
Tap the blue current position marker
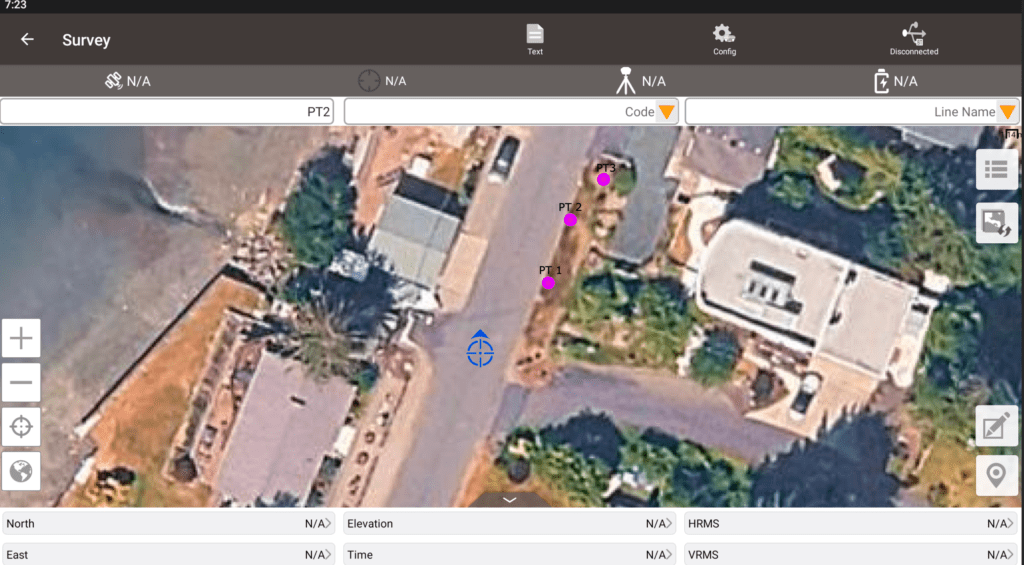pyautogui.click(x=480, y=349)
